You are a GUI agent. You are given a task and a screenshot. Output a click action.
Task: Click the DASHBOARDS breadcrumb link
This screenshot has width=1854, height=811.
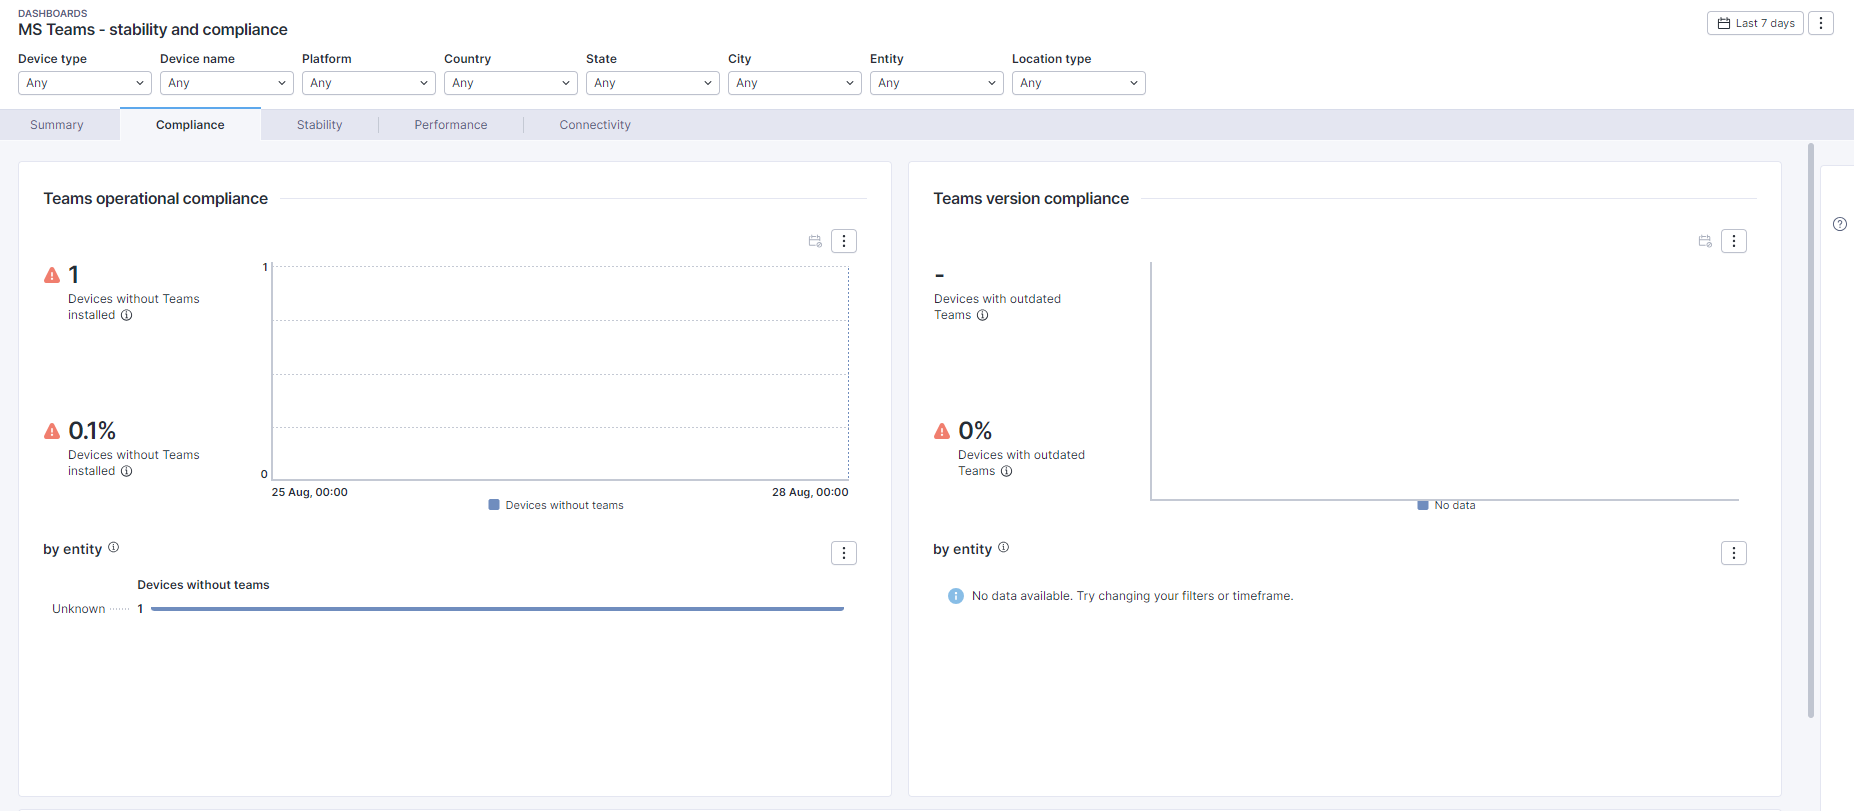pos(53,13)
